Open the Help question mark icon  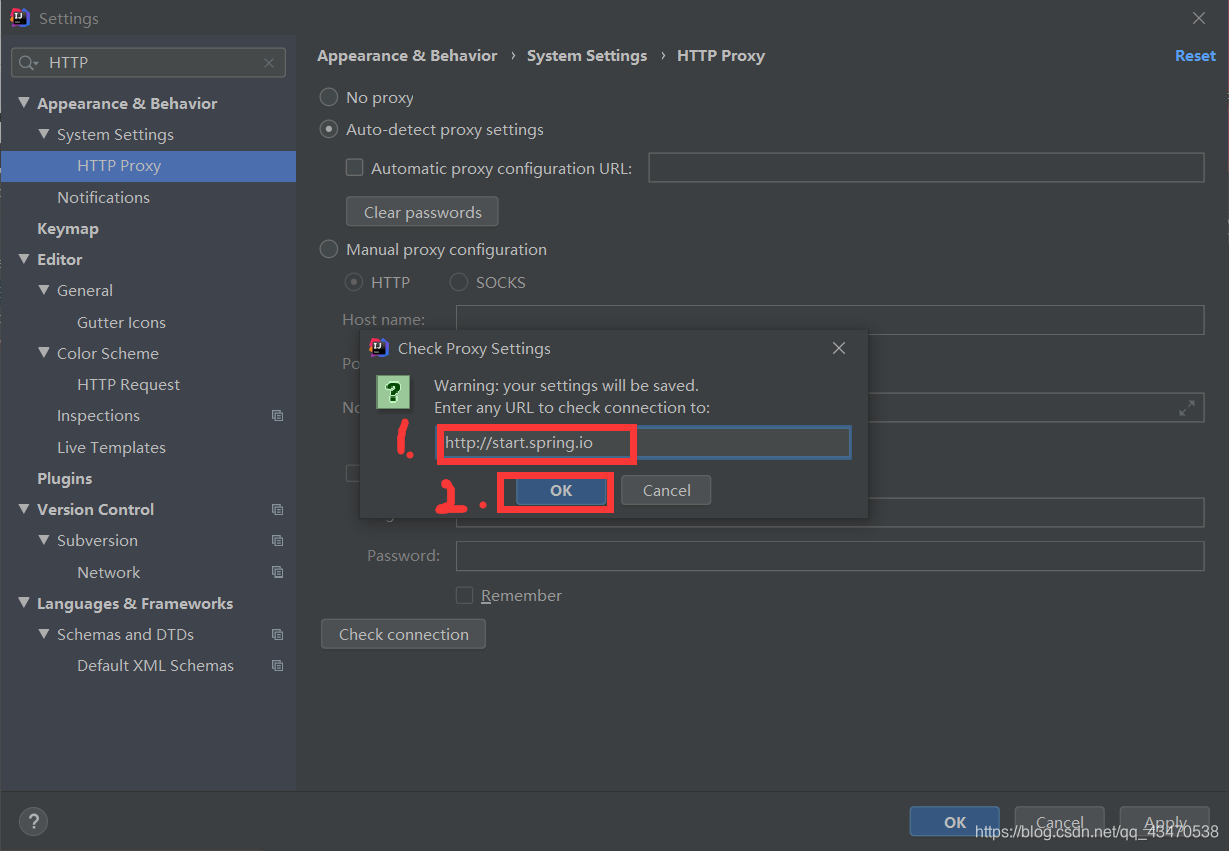[33, 821]
